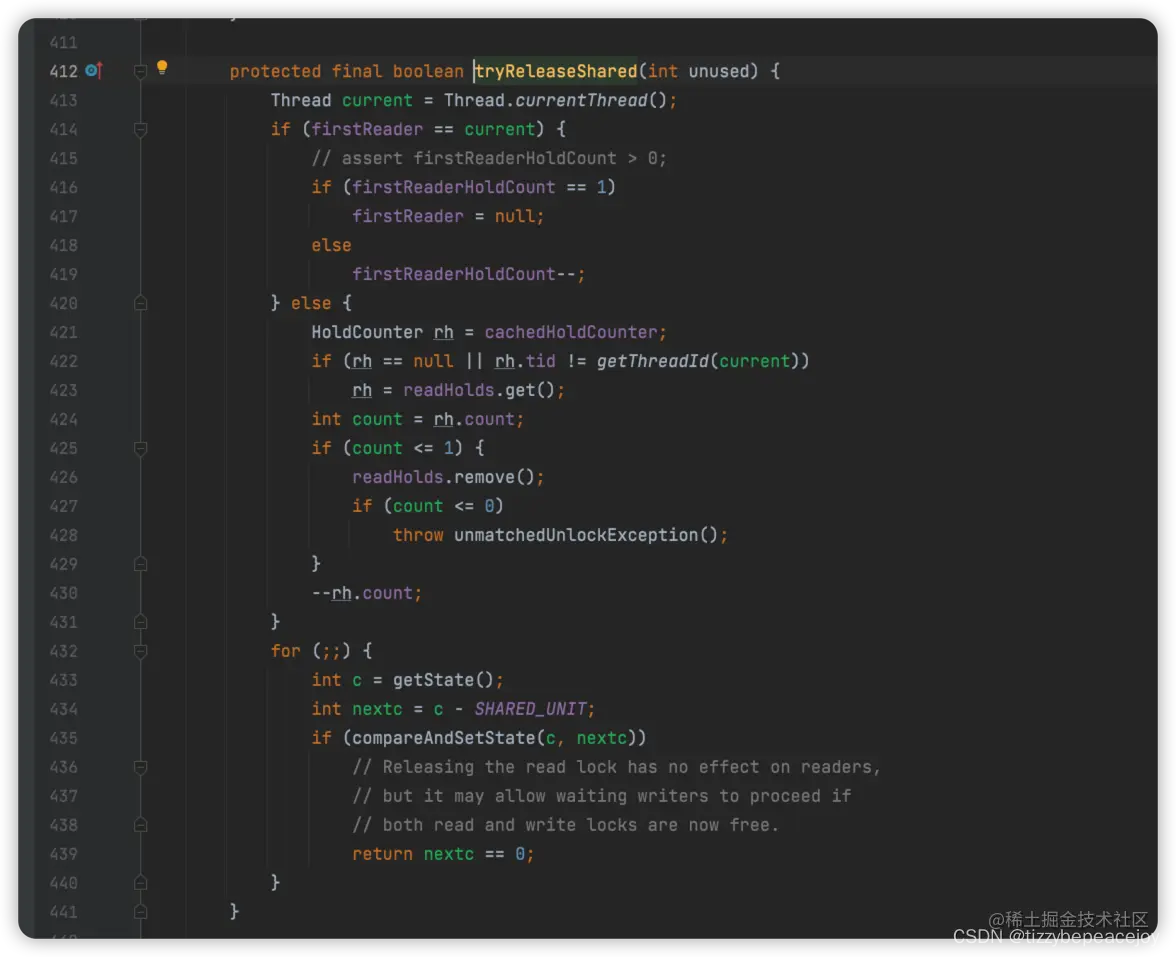Screen dimensions: 1176x957
Task: Click the 'Releasing the read lock' comment
Action: click(x=616, y=767)
